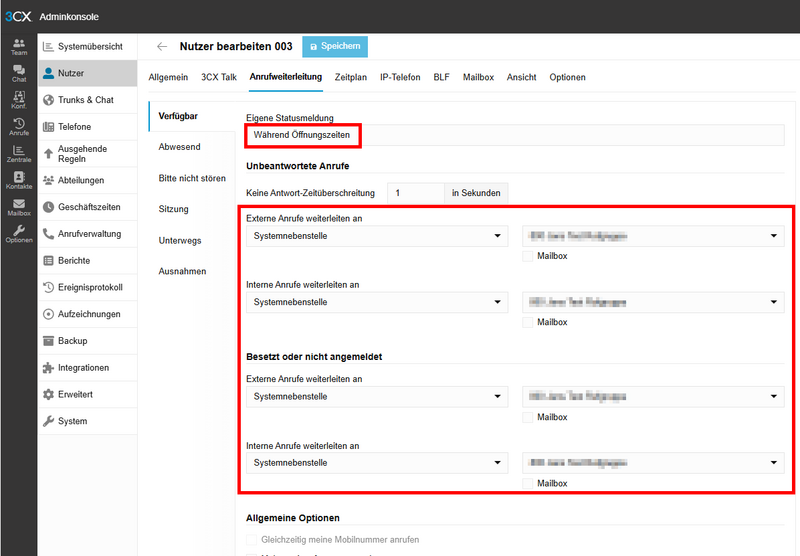Open extension dropdown for unanswered Externe Anrufe
Image resolution: width=800 pixels, height=556 pixels.
[653, 236]
